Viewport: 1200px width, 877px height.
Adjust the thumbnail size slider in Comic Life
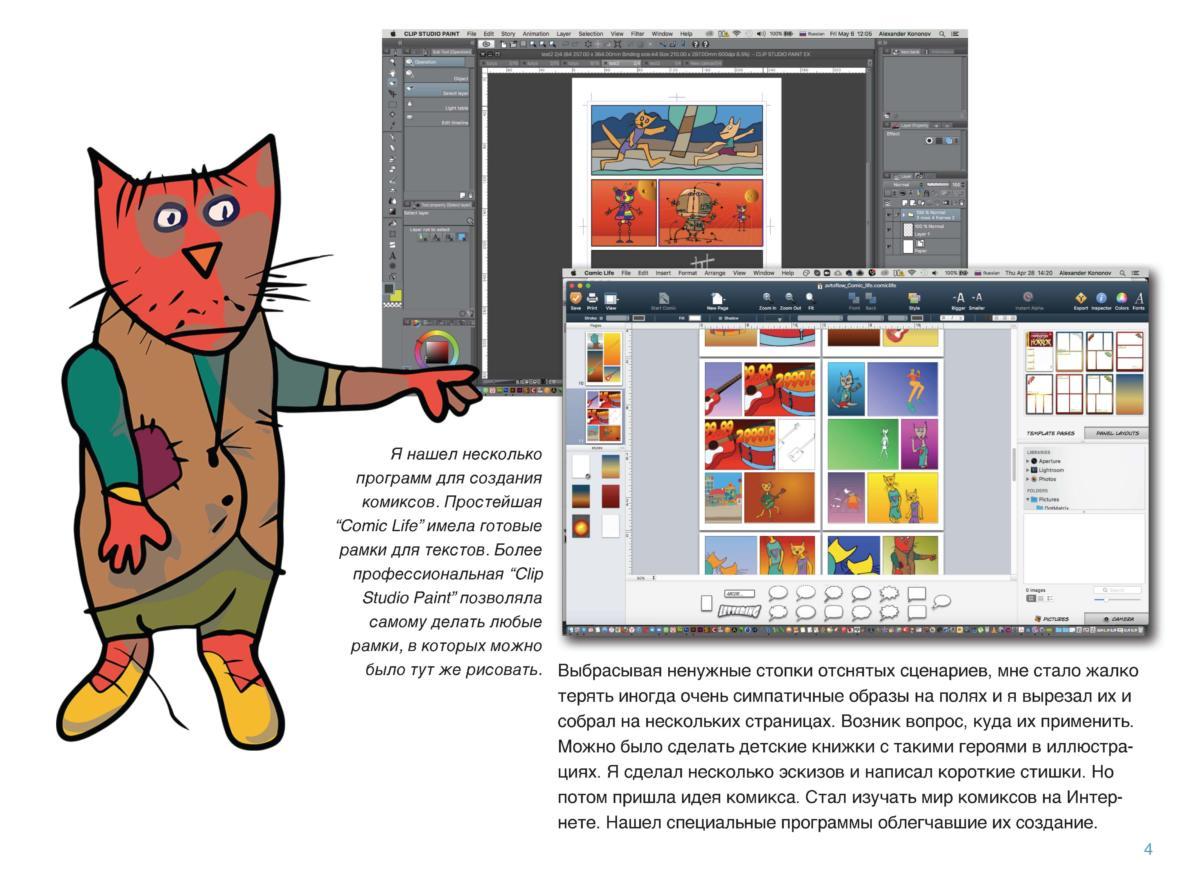(x=1117, y=600)
